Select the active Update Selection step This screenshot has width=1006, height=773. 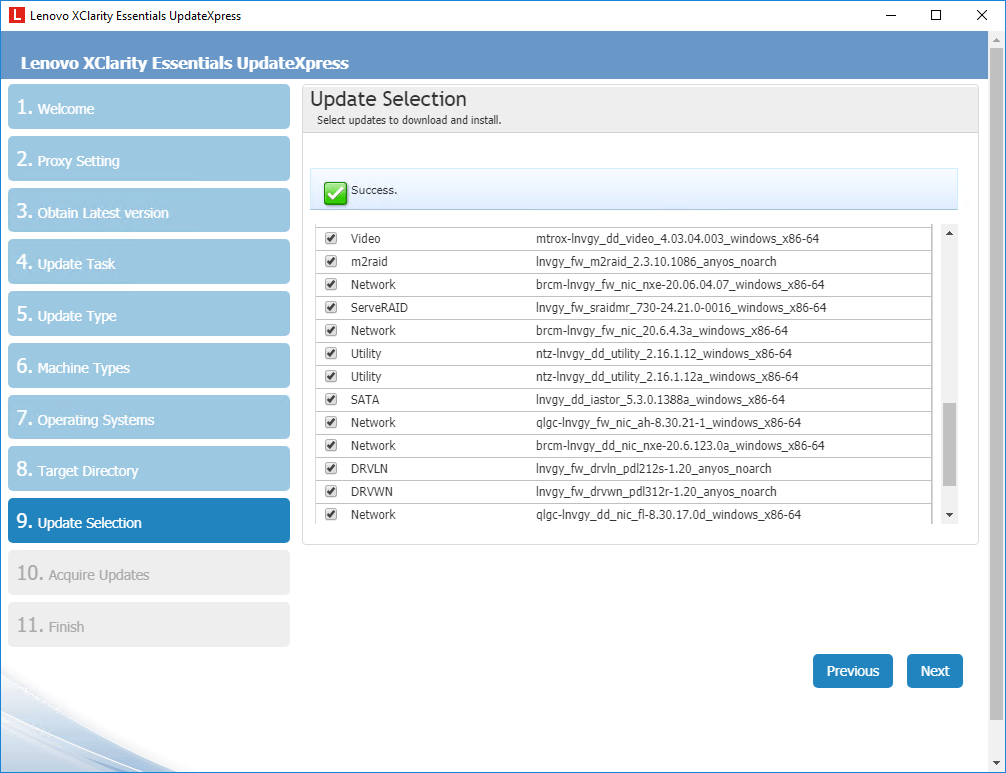coord(149,521)
